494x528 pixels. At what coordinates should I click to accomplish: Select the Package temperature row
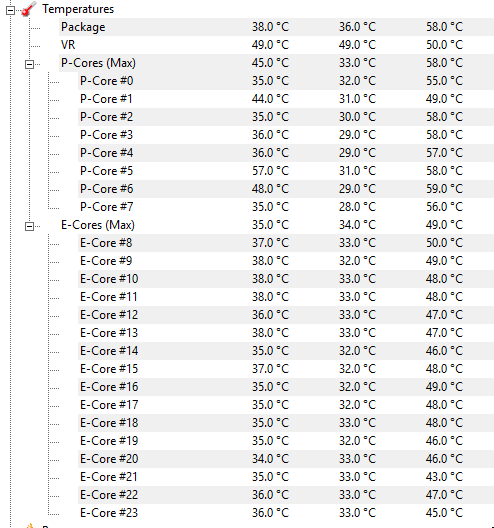pos(276,27)
